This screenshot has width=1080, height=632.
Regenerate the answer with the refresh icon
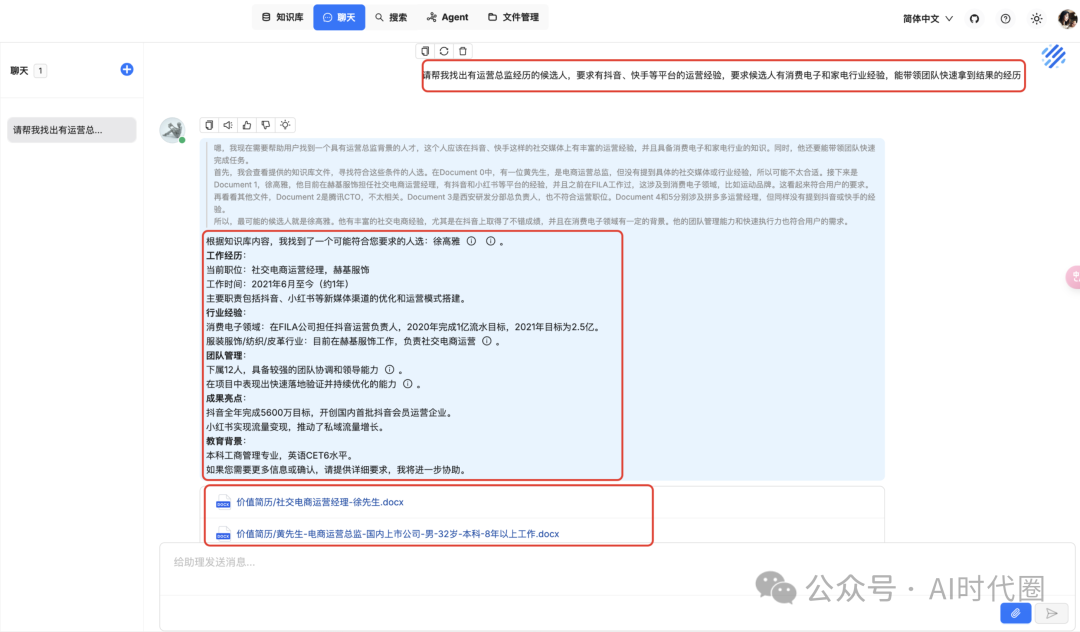coord(444,51)
